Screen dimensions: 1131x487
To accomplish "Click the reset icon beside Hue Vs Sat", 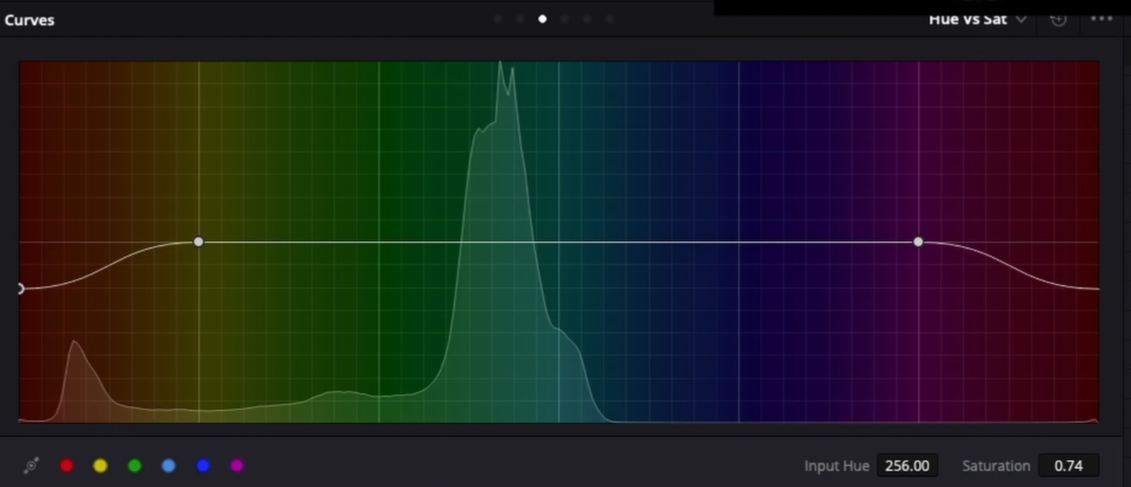I will (x=1058, y=19).
